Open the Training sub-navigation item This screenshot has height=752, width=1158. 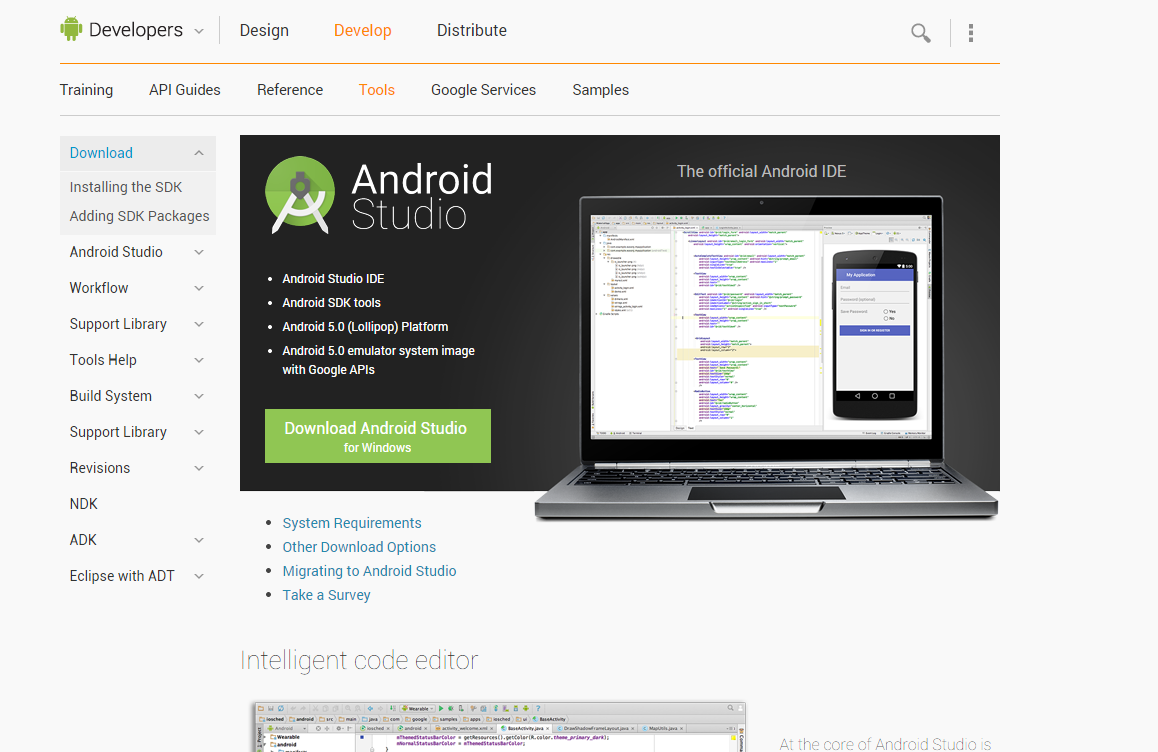[x=86, y=90]
